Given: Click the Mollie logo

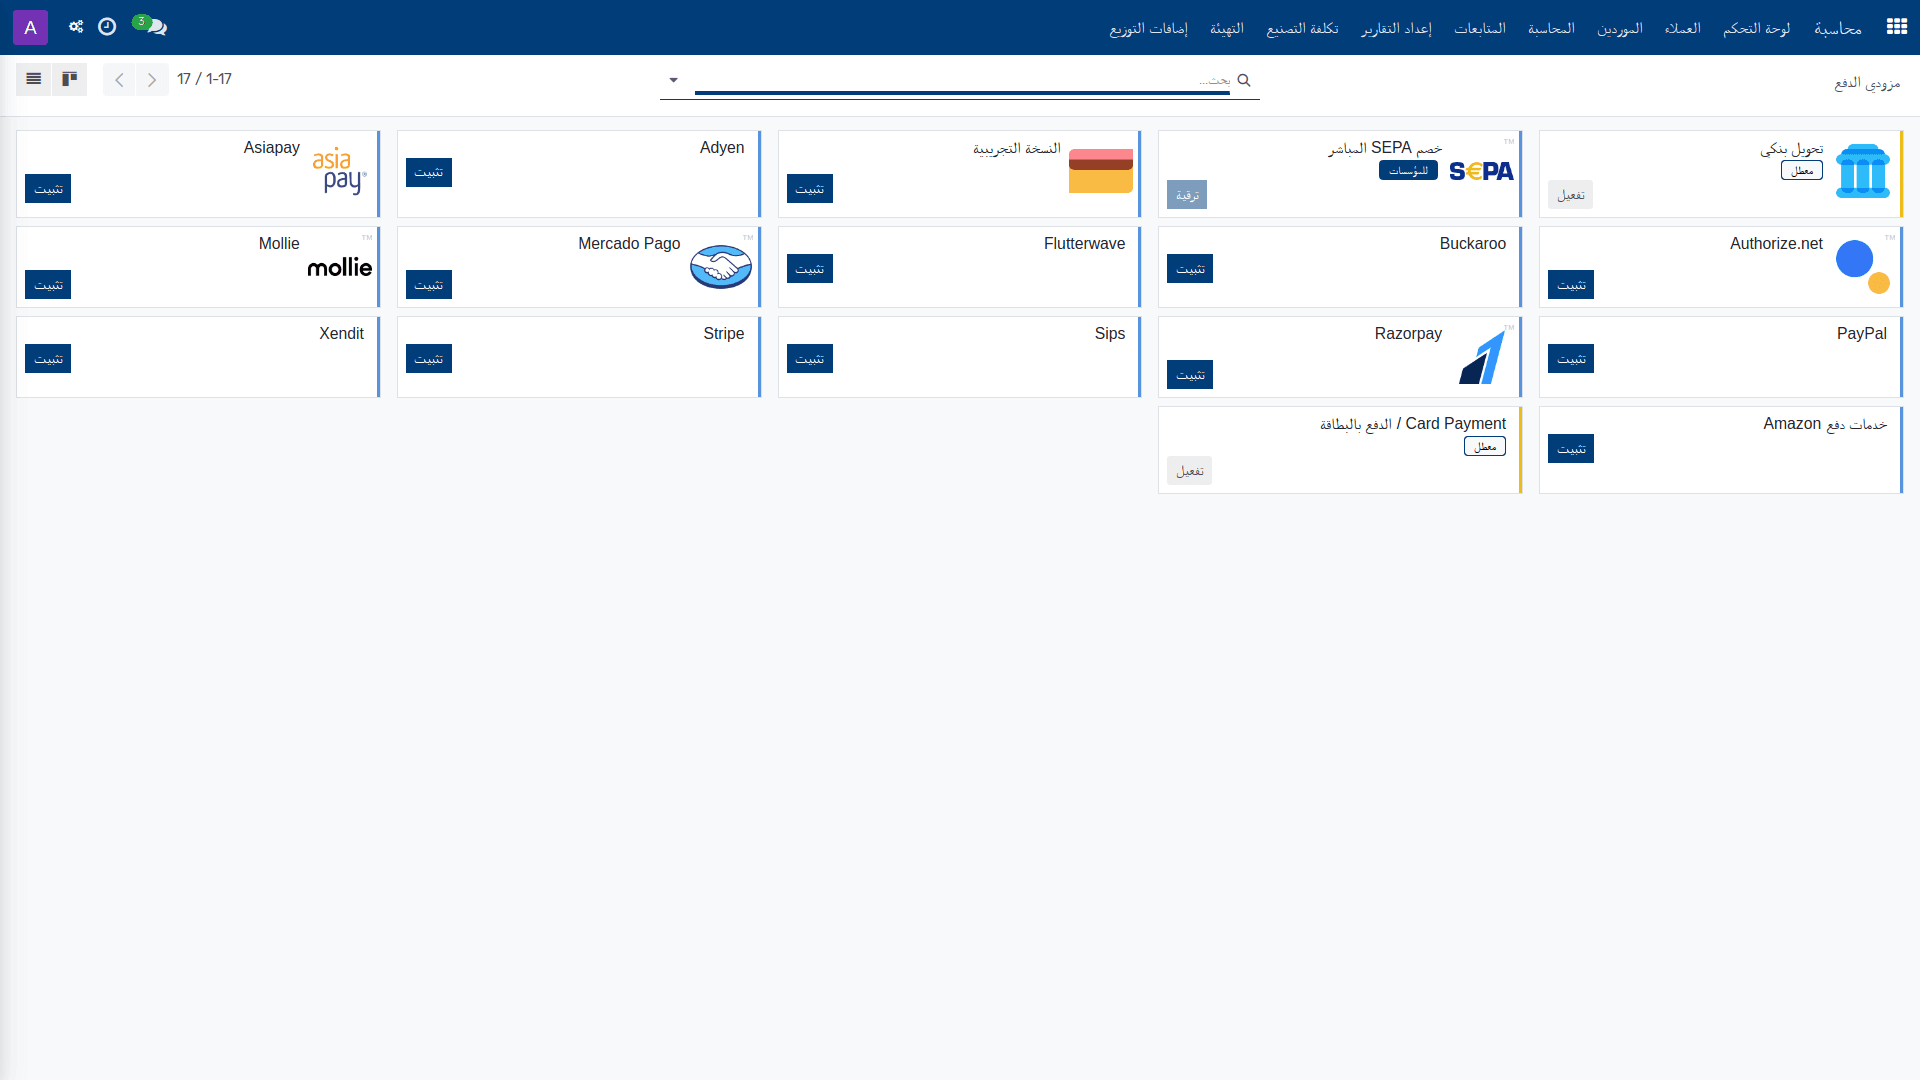Looking at the screenshot, I should 340,267.
